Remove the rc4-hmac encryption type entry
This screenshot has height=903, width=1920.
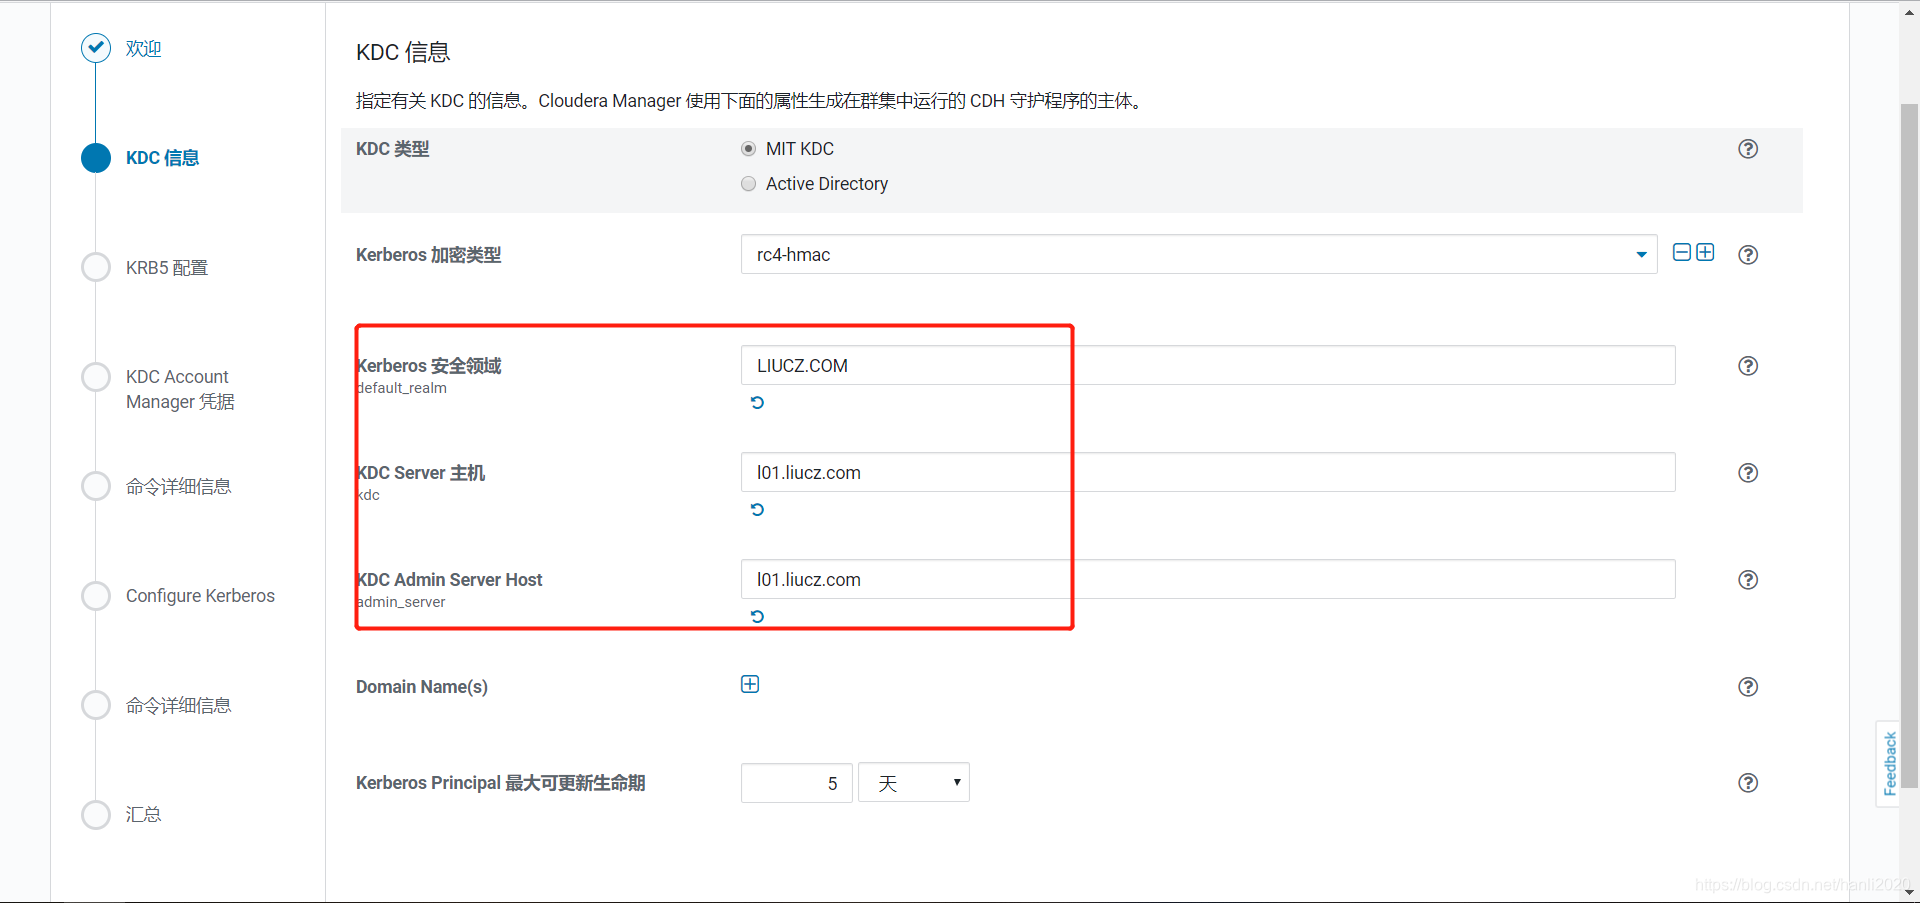[1682, 252]
